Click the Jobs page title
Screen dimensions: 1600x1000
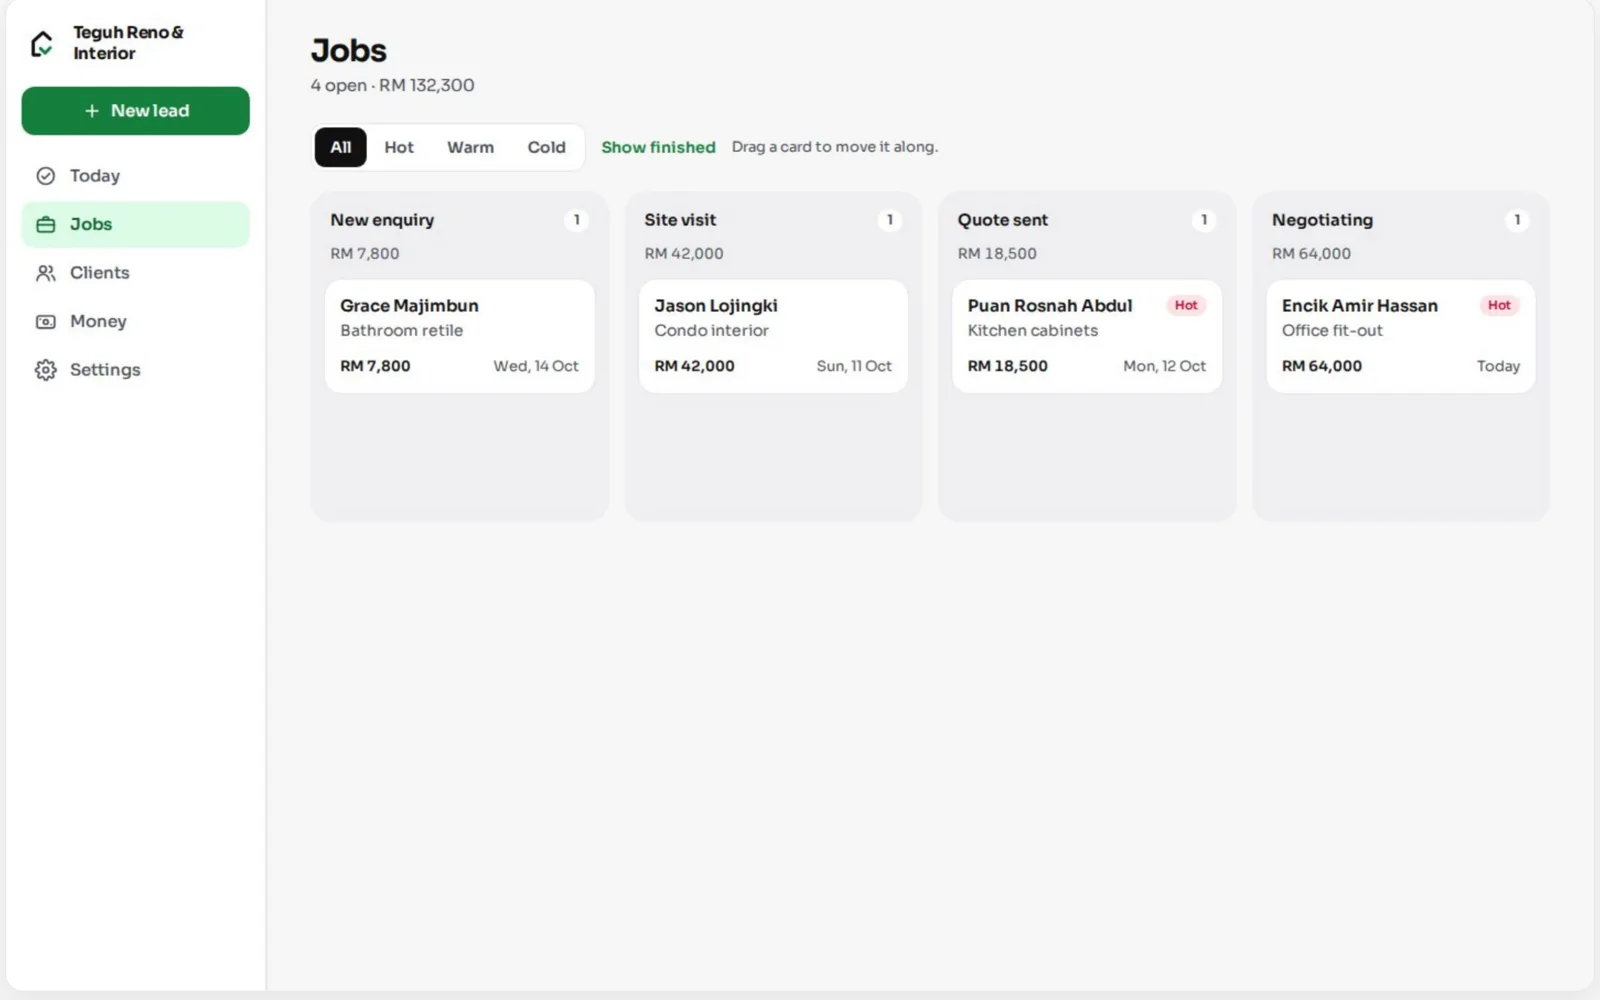pos(348,50)
